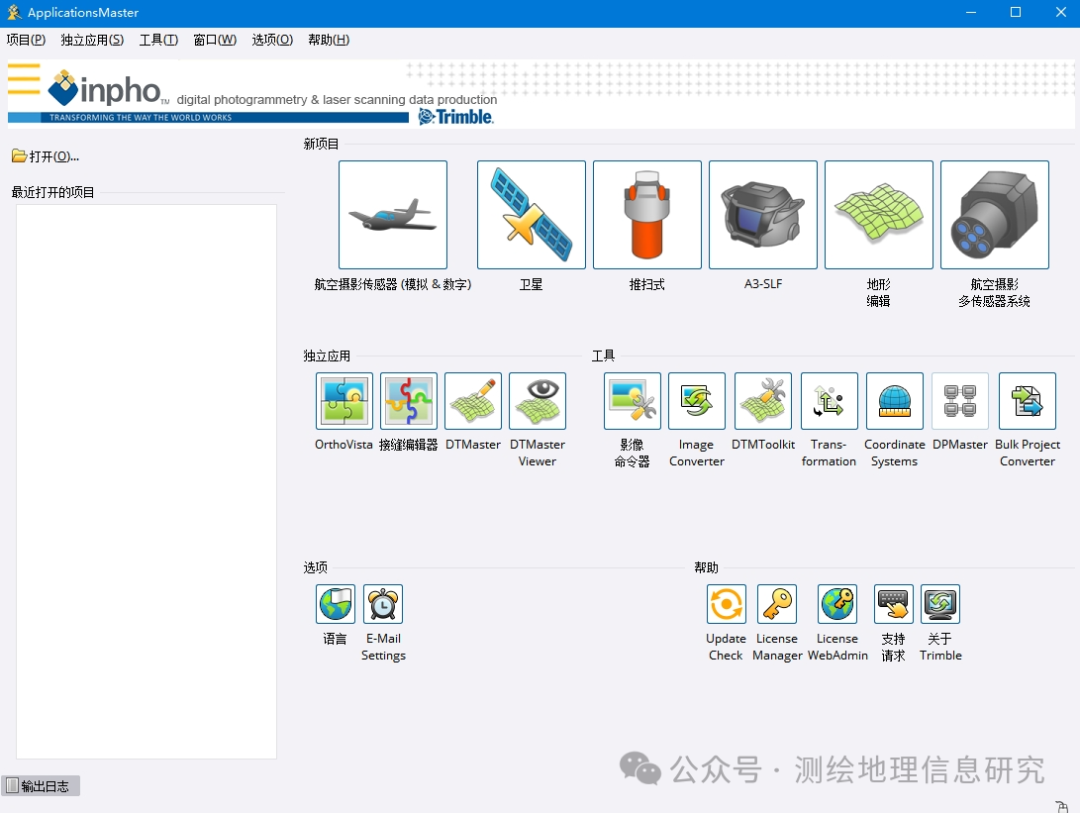The height and width of the screenshot is (813, 1080).
Task: Open Bulk Project Converter tool
Action: [1027, 401]
